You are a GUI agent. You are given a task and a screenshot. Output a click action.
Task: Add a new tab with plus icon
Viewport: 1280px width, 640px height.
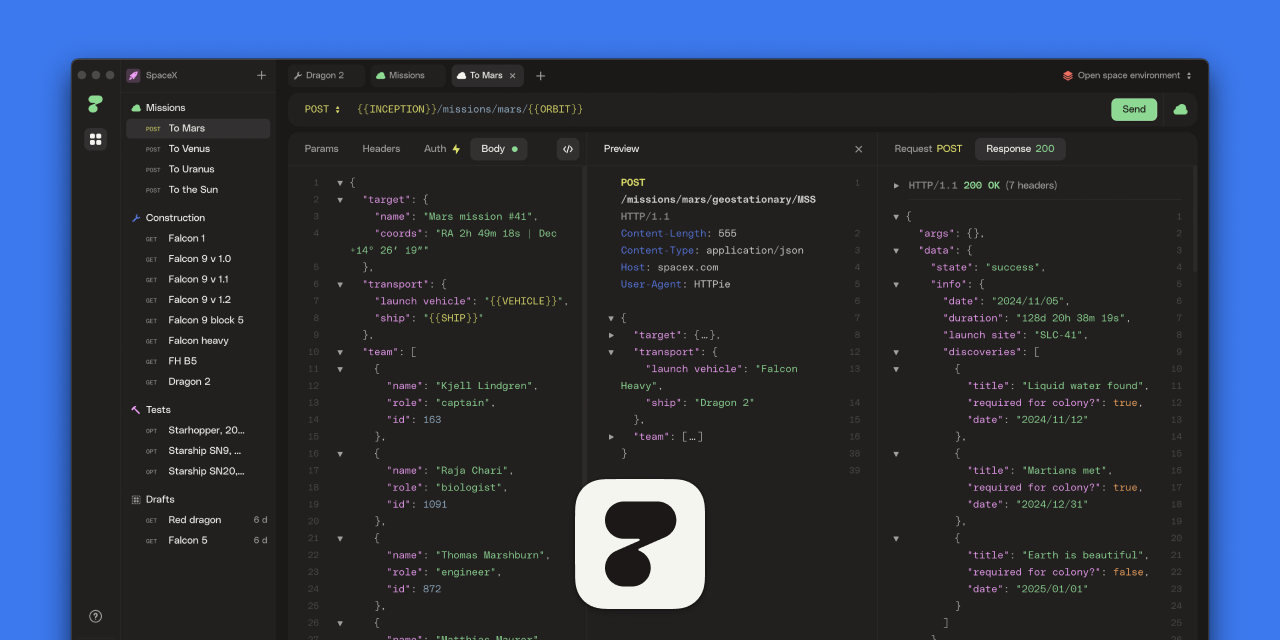point(541,76)
